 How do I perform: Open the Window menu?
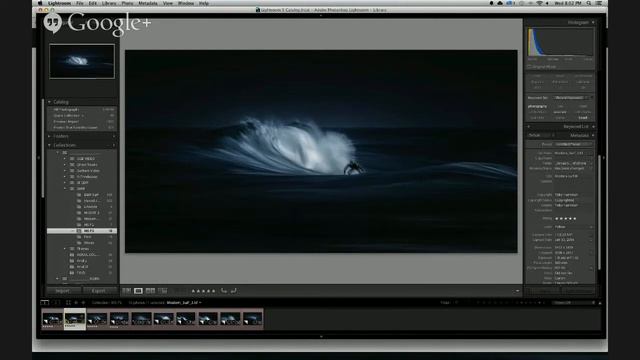(x=186, y=3)
